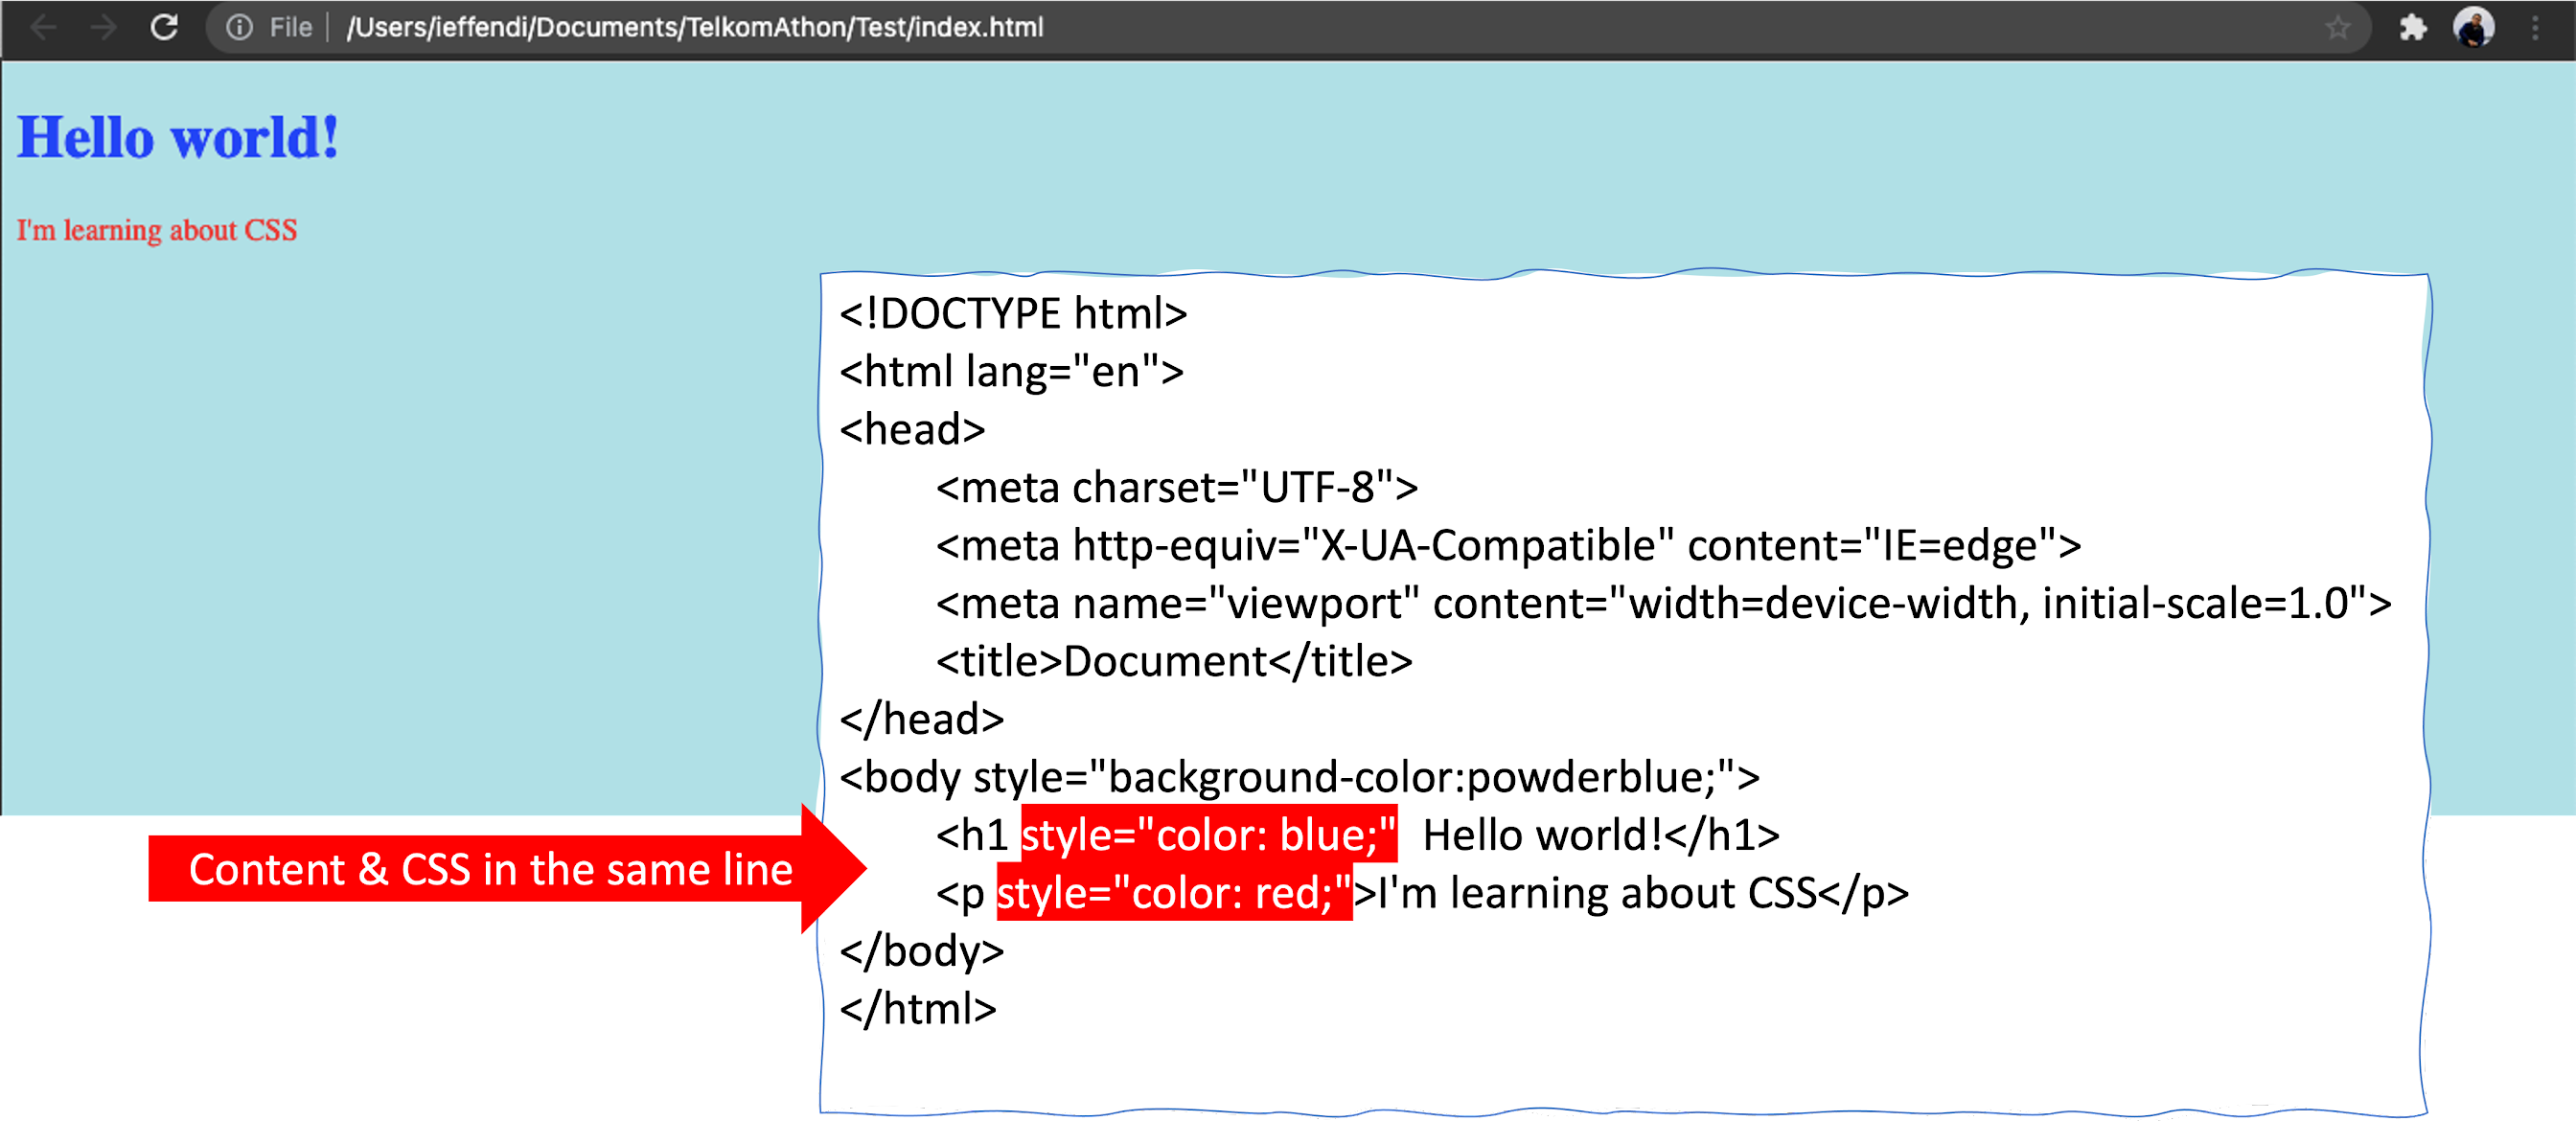The width and height of the screenshot is (2576, 1121).
Task: Click the <title>Document</title> code line
Action: point(1174,661)
